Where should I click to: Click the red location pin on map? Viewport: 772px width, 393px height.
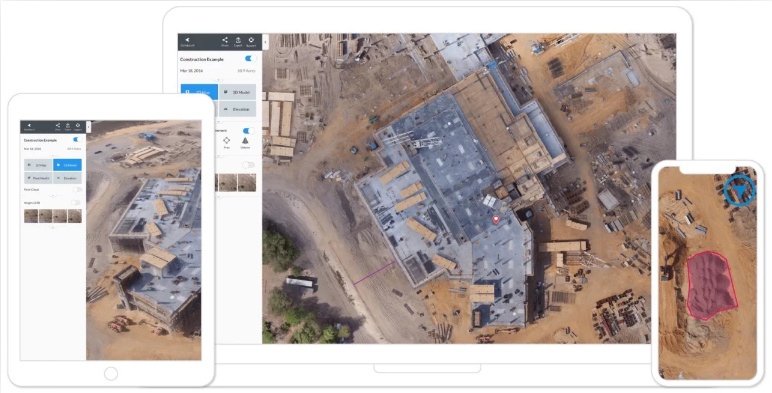[x=496, y=220]
